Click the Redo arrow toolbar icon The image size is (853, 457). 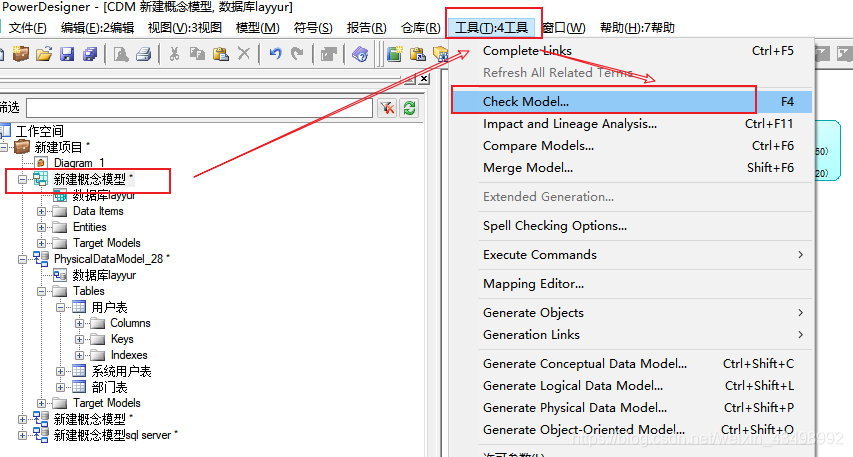click(x=297, y=54)
